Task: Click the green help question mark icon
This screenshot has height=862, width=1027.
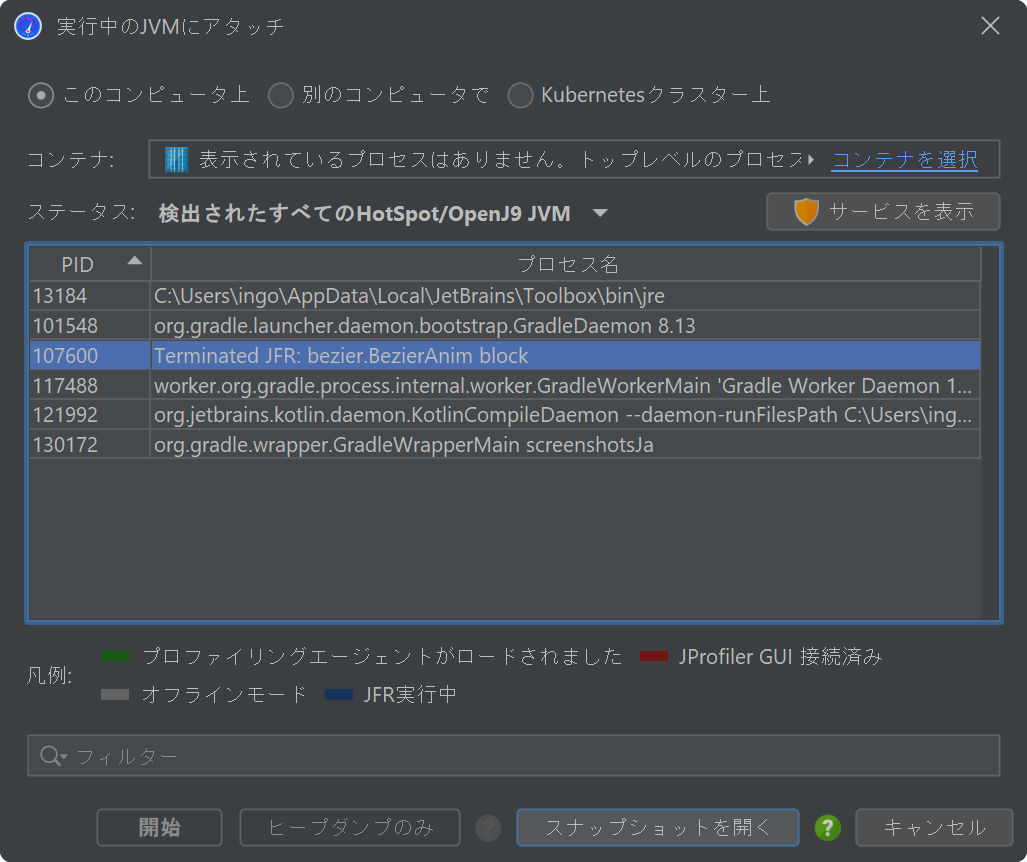Action: [x=828, y=828]
